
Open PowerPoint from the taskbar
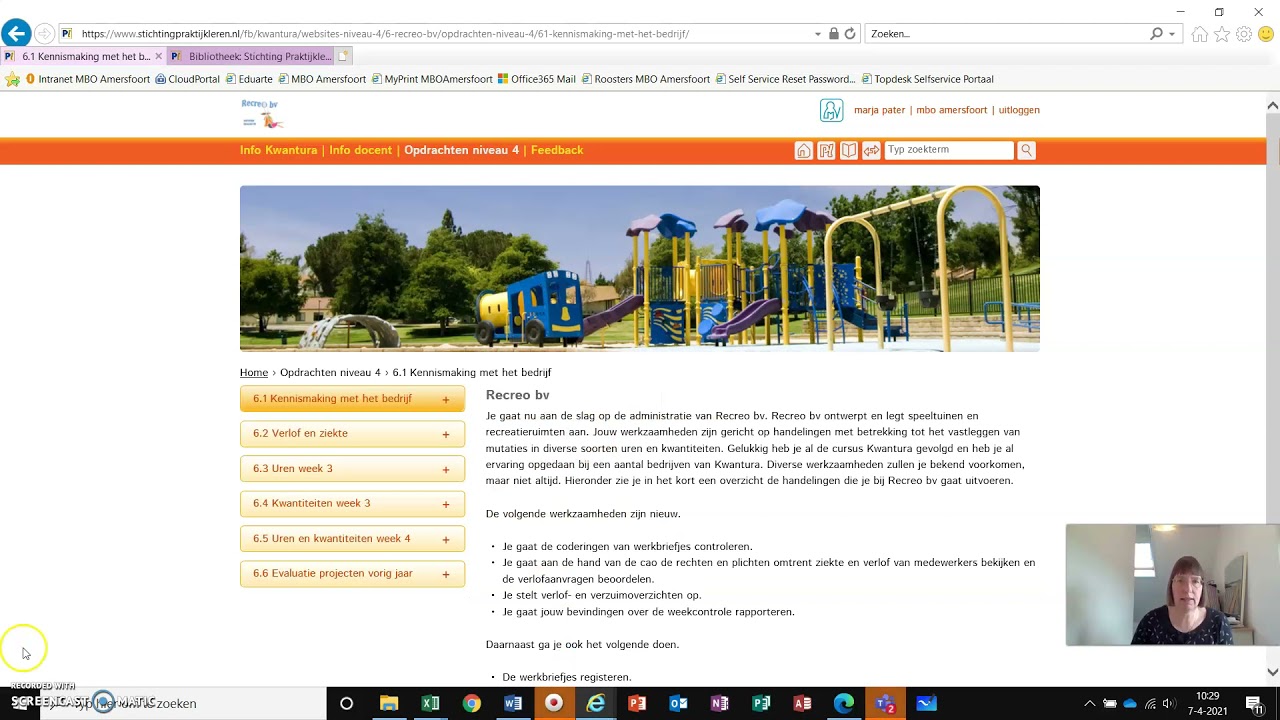pyautogui.click(x=637, y=703)
